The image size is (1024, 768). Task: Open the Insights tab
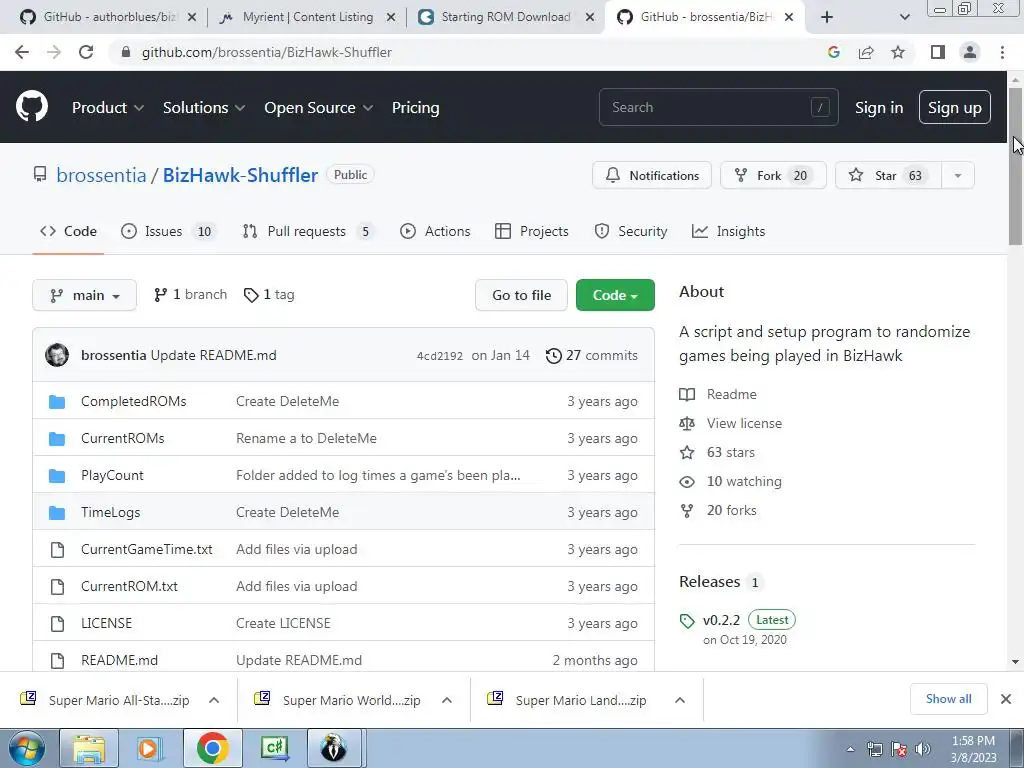click(728, 231)
